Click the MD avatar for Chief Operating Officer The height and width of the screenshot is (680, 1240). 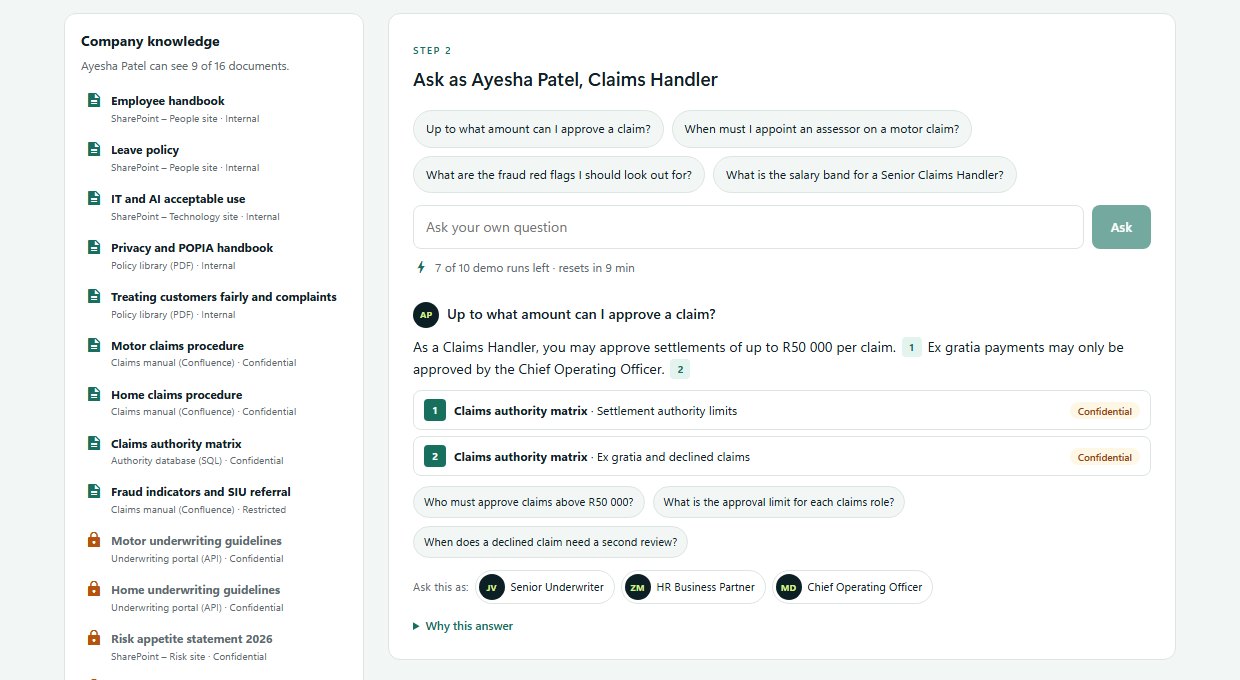point(789,587)
